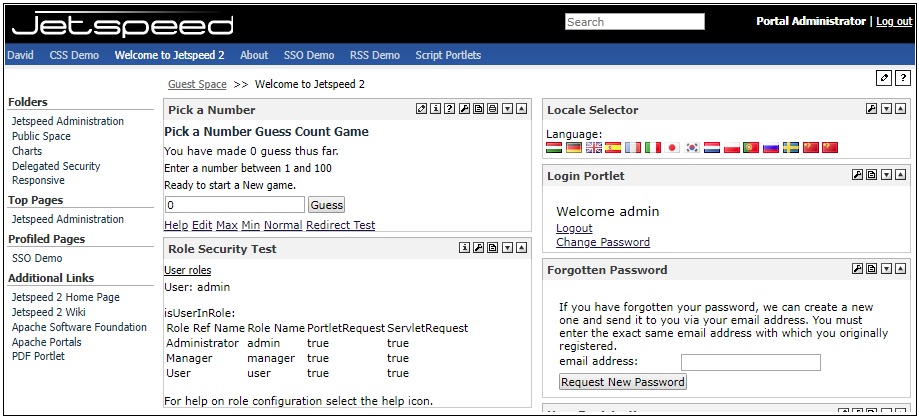Open the Script Portlets tab
This screenshot has width=919, height=418.
tap(448, 55)
